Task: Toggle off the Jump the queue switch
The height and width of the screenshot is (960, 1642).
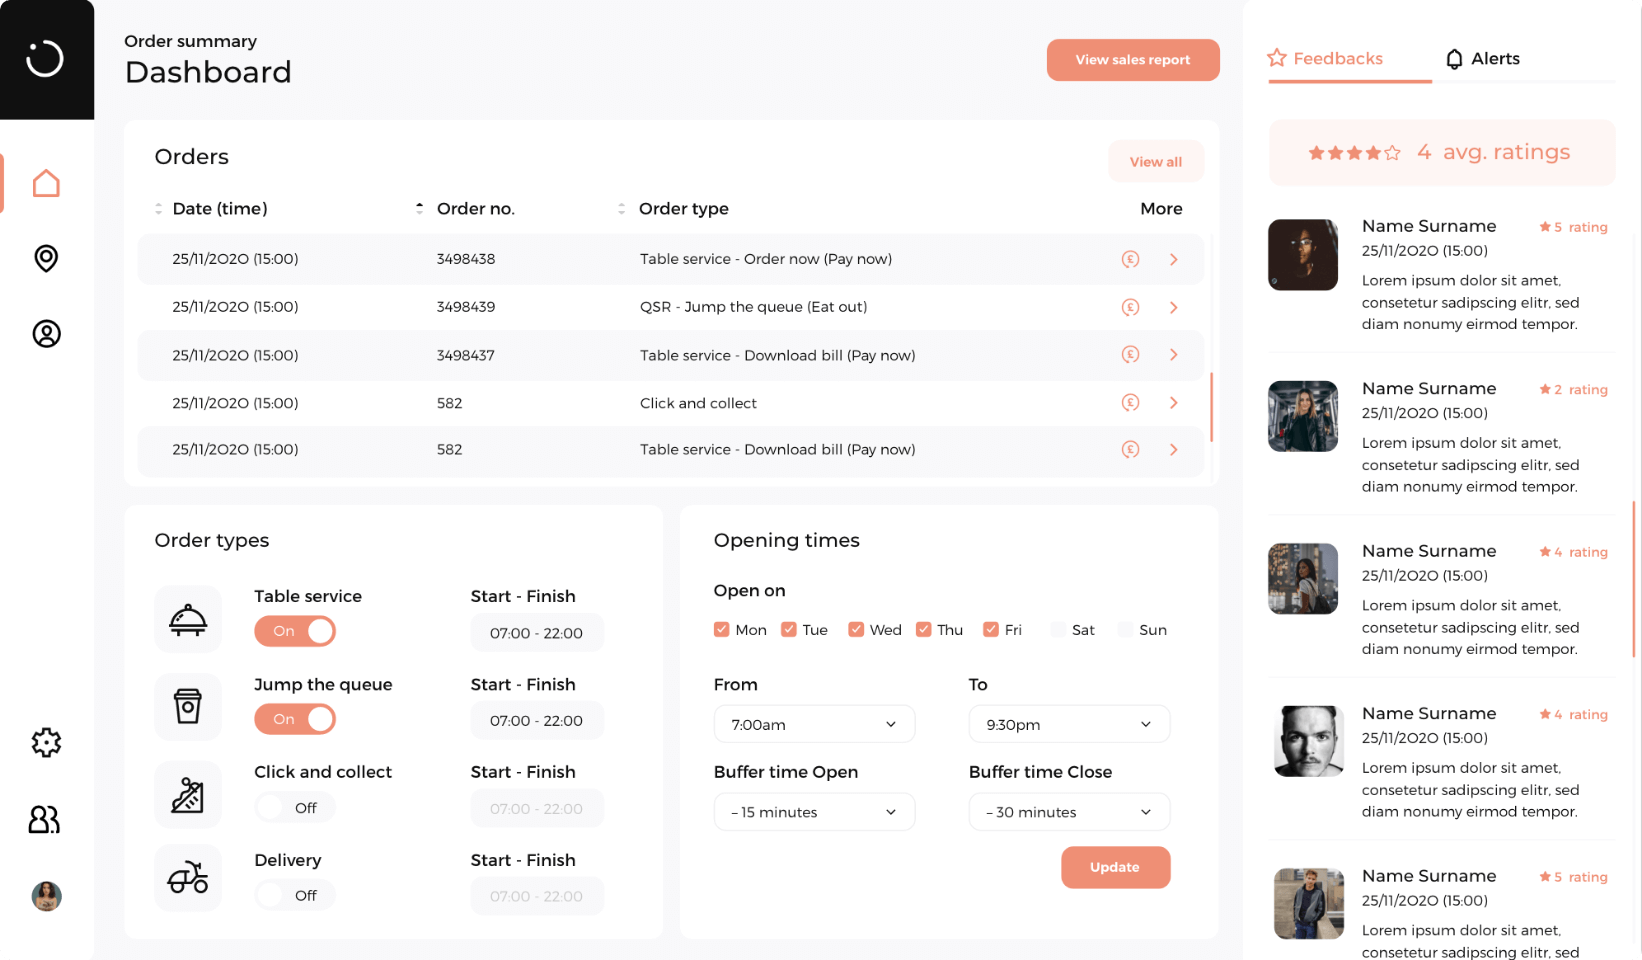Action: tap(295, 718)
